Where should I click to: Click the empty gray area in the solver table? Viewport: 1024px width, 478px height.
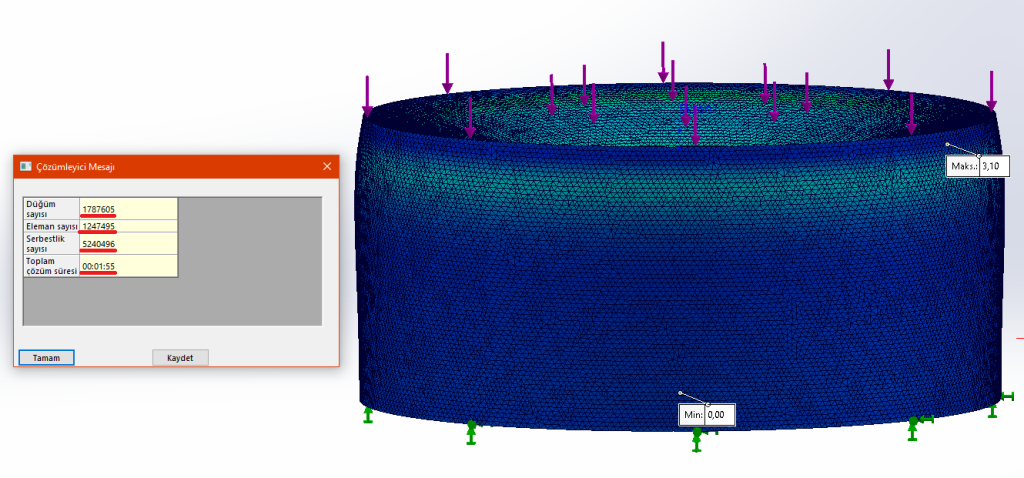[x=250, y=260]
